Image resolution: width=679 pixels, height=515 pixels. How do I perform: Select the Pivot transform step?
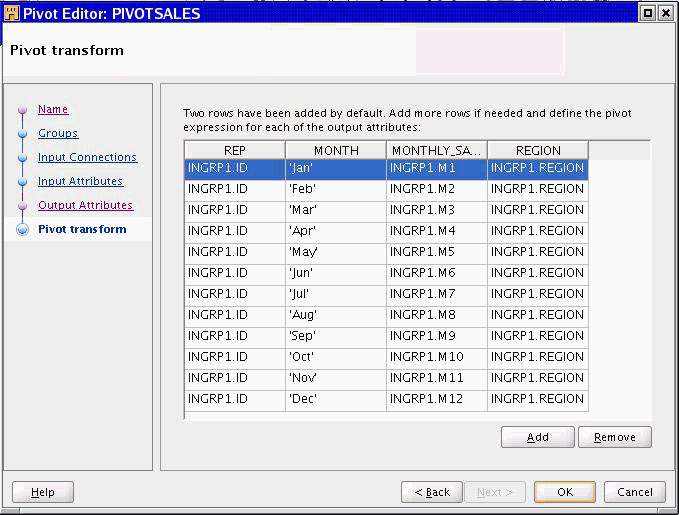point(82,229)
